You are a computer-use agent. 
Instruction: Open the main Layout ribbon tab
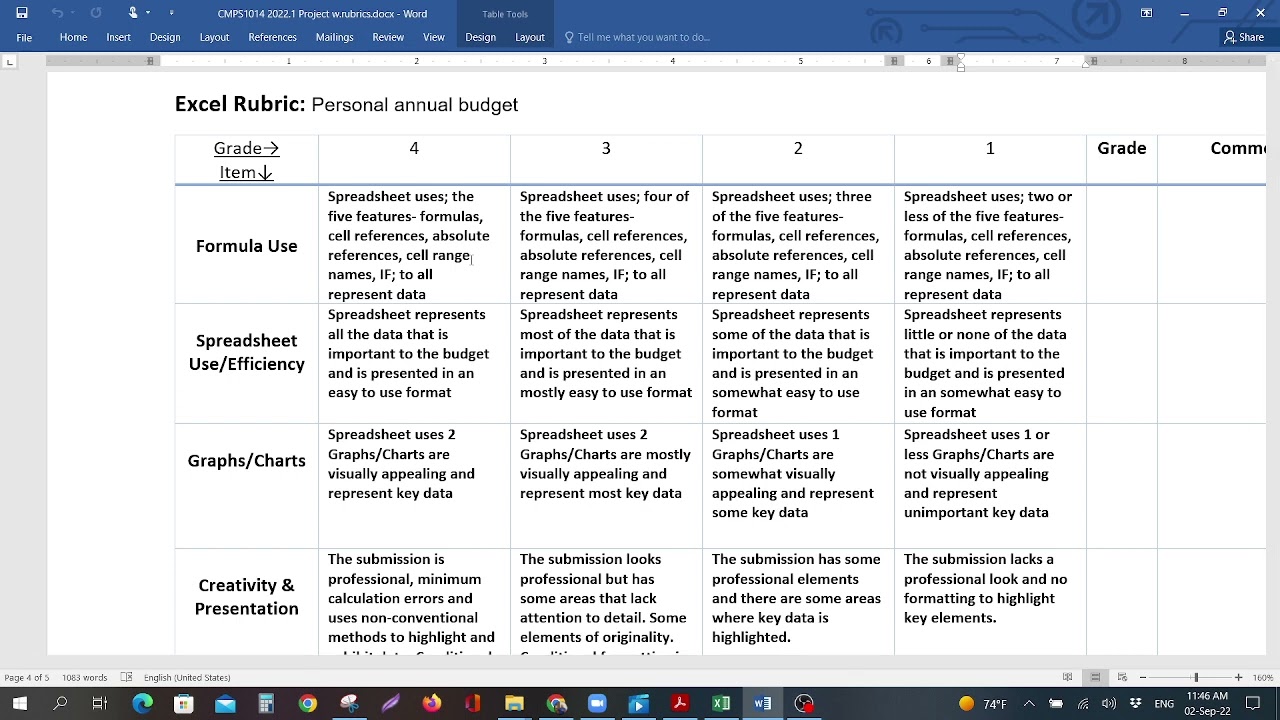coord(214,37)
